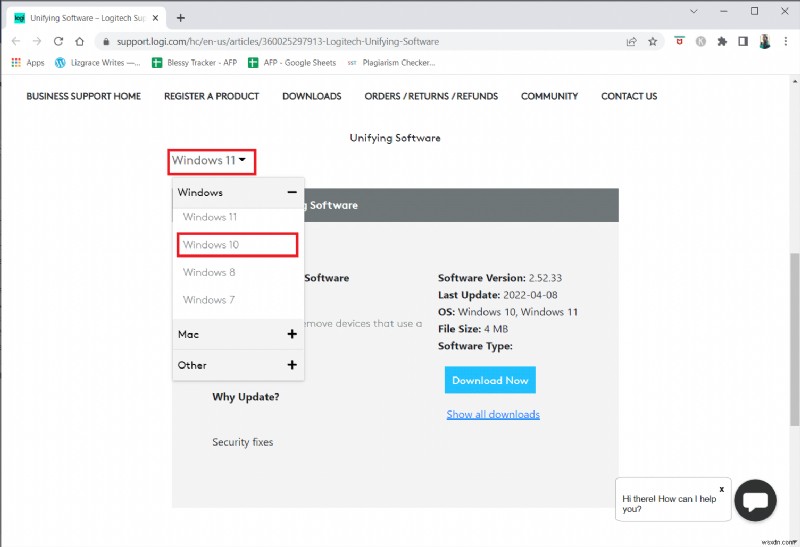Open the Windows 11 OS dropdown
Image resolution: width=800 pixels, height=547 pixels.
click(x=211, y=161)
